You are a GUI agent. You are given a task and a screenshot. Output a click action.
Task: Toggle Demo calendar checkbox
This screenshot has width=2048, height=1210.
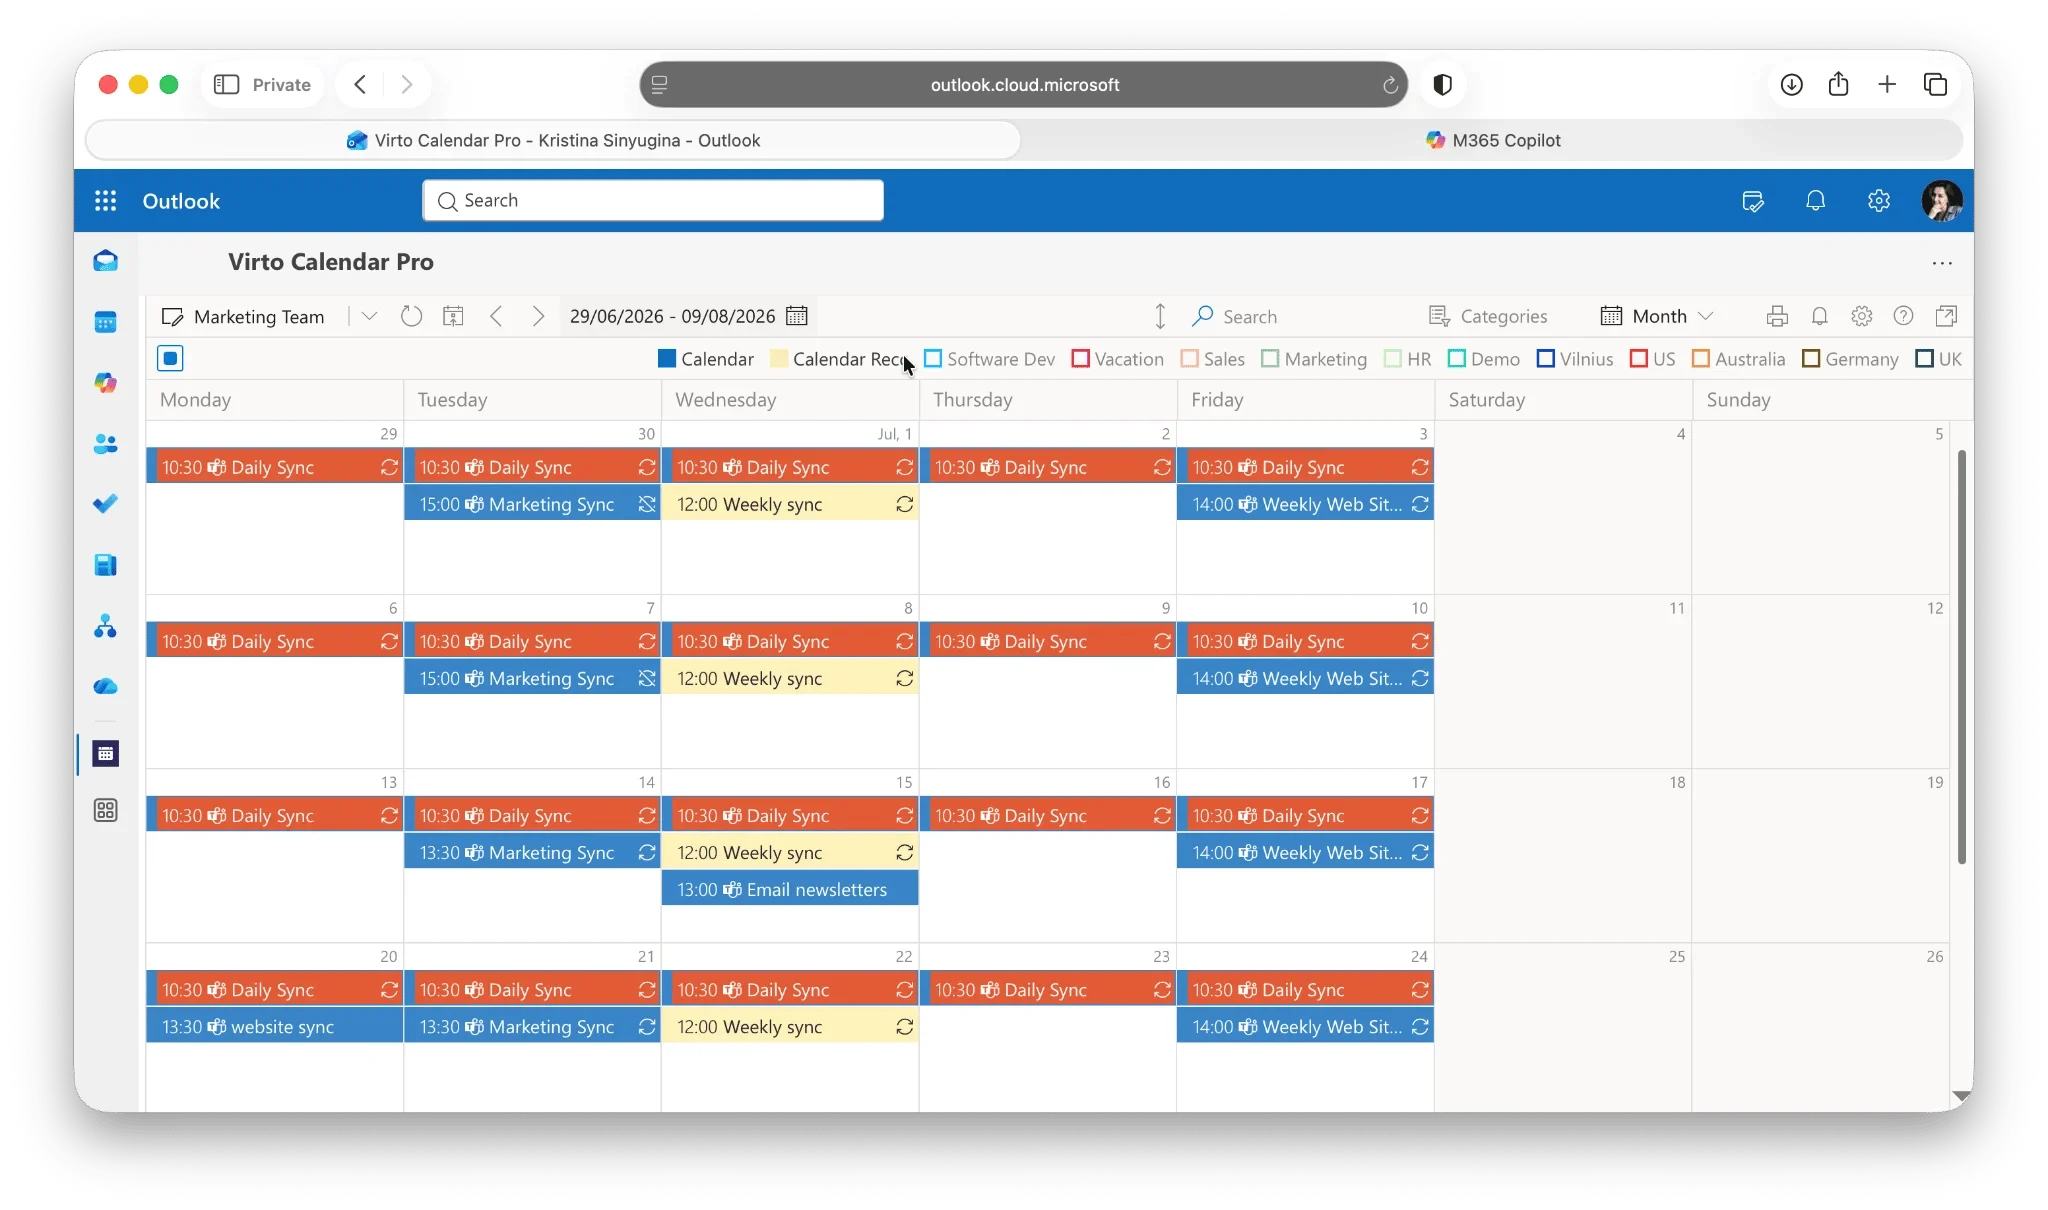tap(1456, 358)
